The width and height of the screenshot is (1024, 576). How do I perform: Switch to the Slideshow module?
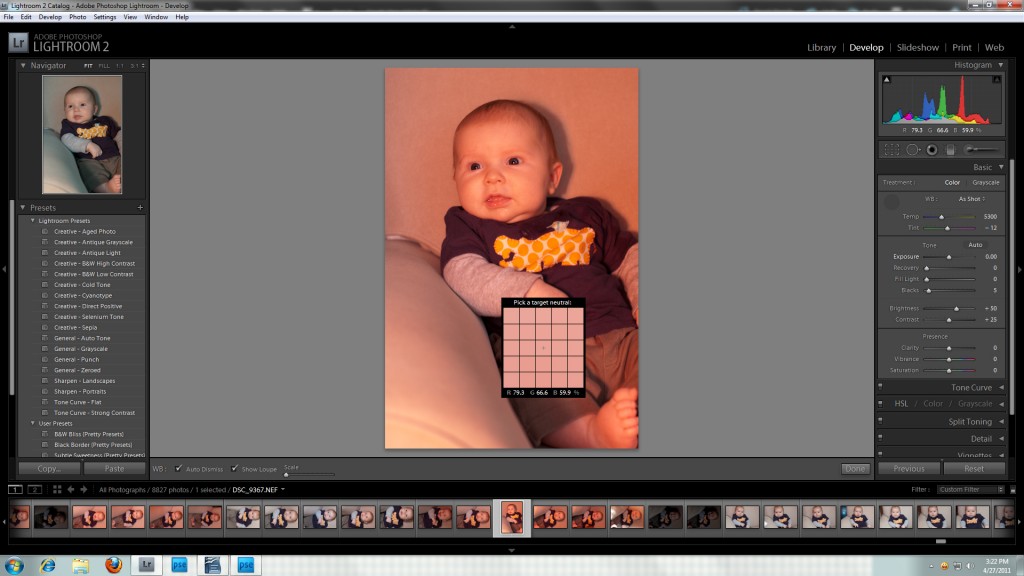tap(918, 47)
